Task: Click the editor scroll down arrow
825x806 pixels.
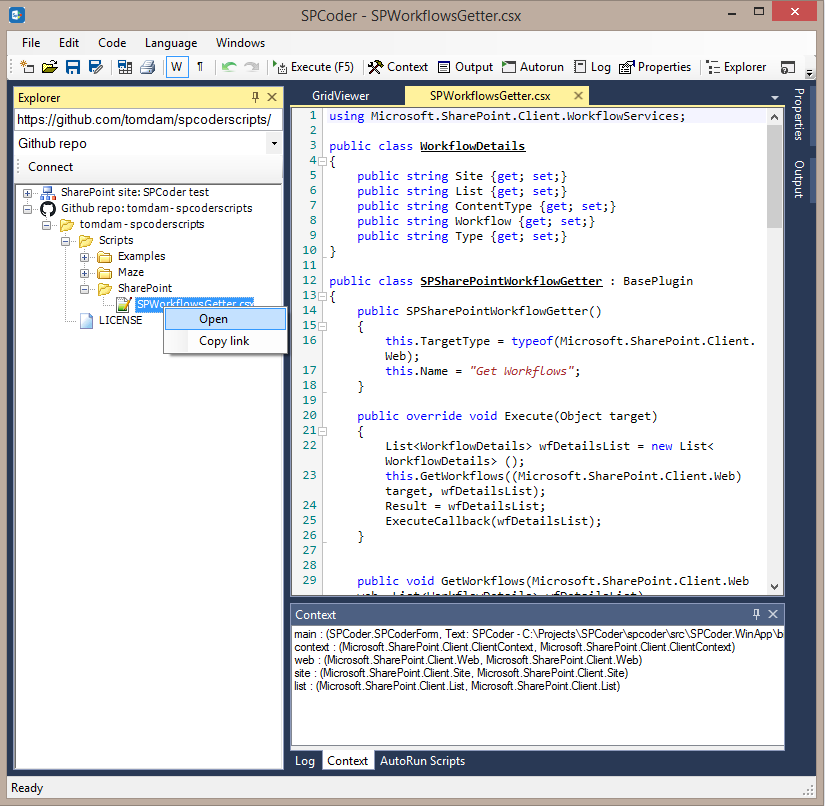Action: (x=774, y=586)
